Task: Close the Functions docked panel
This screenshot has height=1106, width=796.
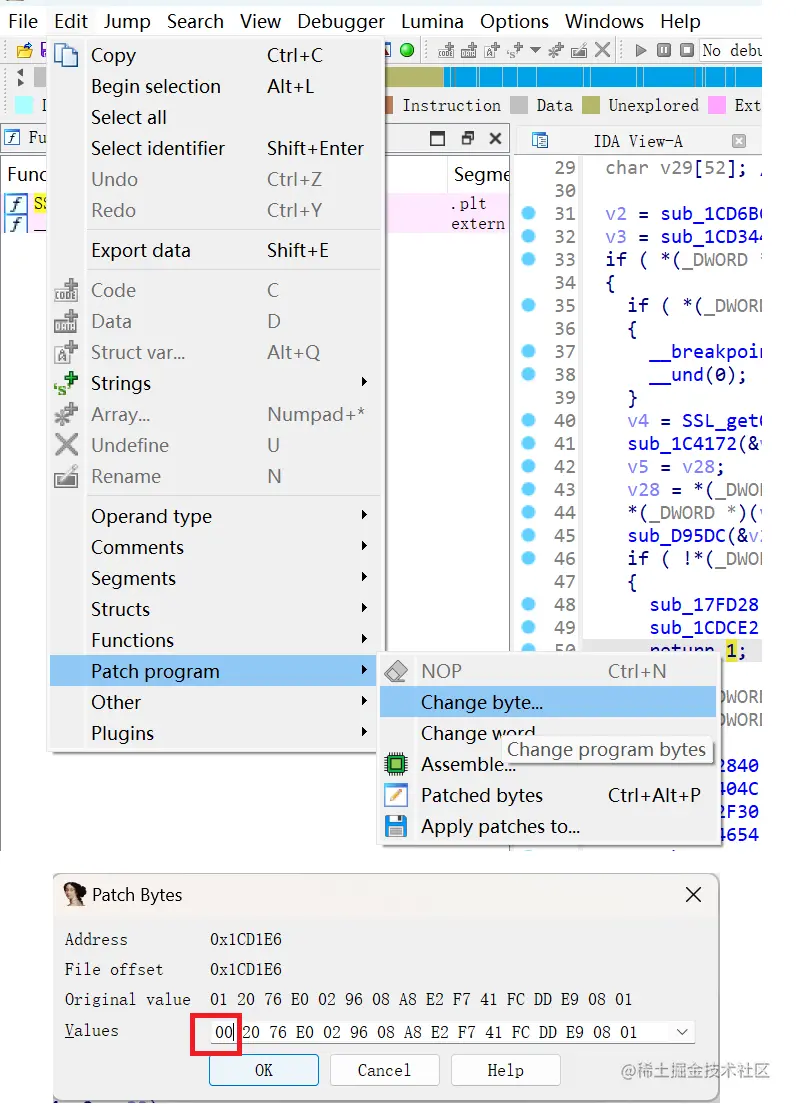Action: click(x=496, y=138)
